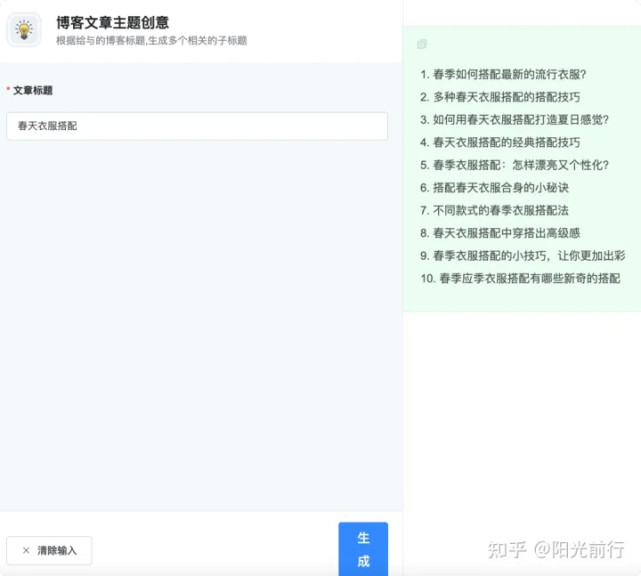
Task: Select result 10 春季应季衣服搭配有哪些新奇的搭配
Action: (x=520, y=278)
